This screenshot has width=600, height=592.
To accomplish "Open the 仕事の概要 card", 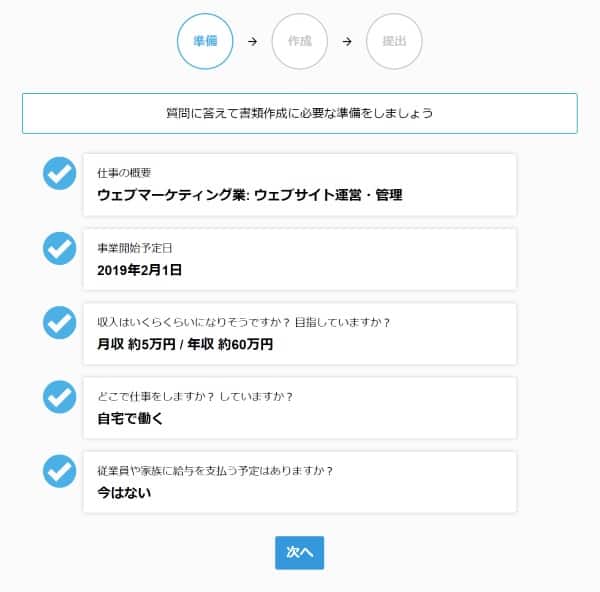I will click(x=299, y=185).
